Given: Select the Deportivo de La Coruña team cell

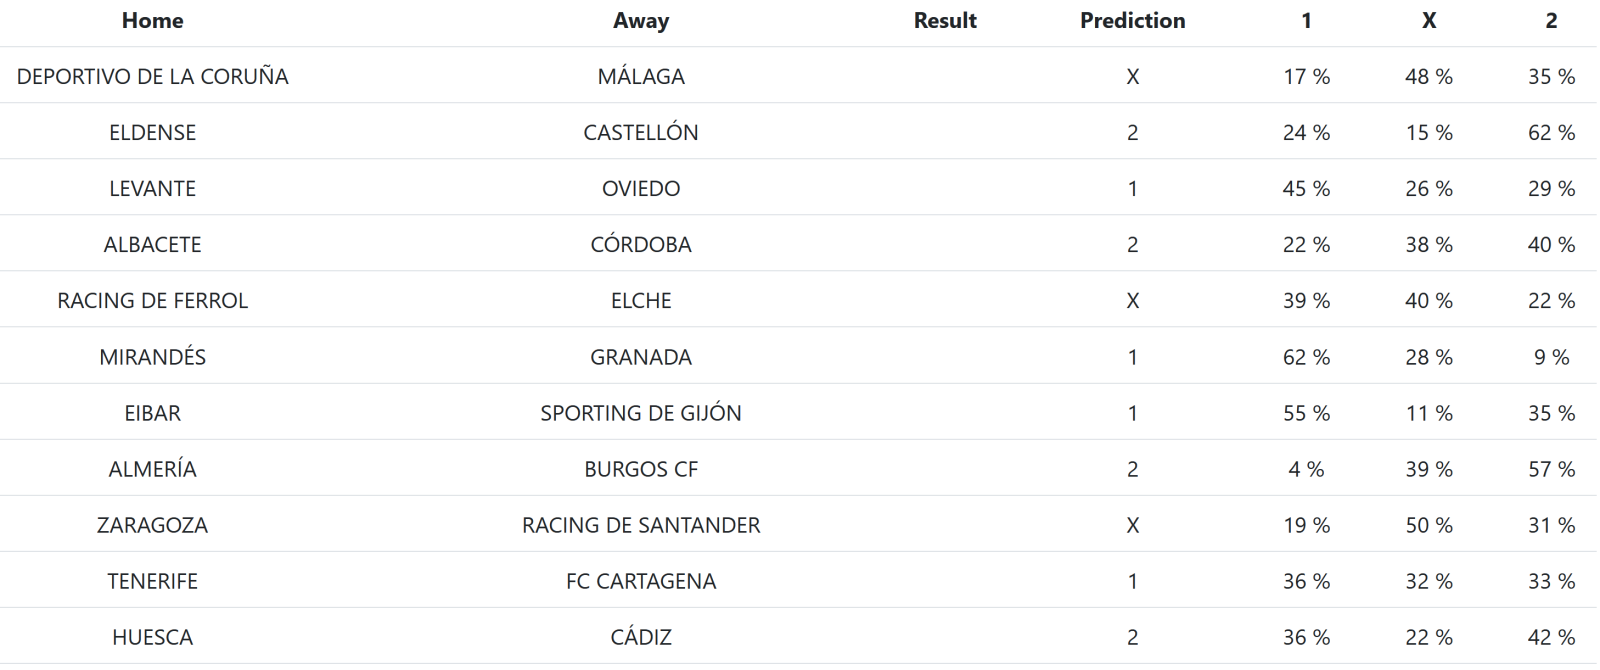Looking at the screenshot, I should tap(152, 77).
